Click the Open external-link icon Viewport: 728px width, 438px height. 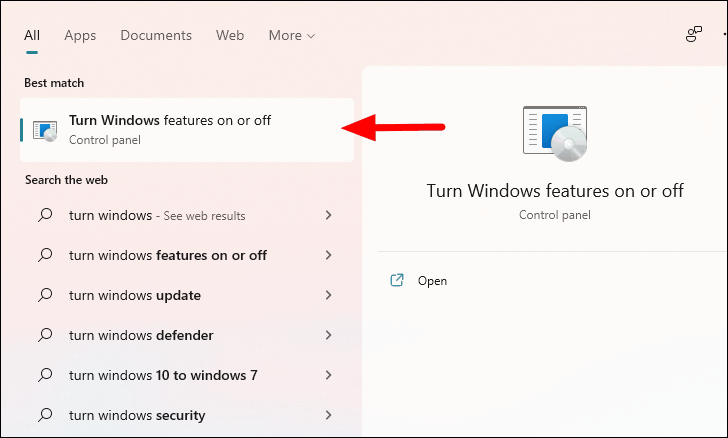tap(397, 280)
